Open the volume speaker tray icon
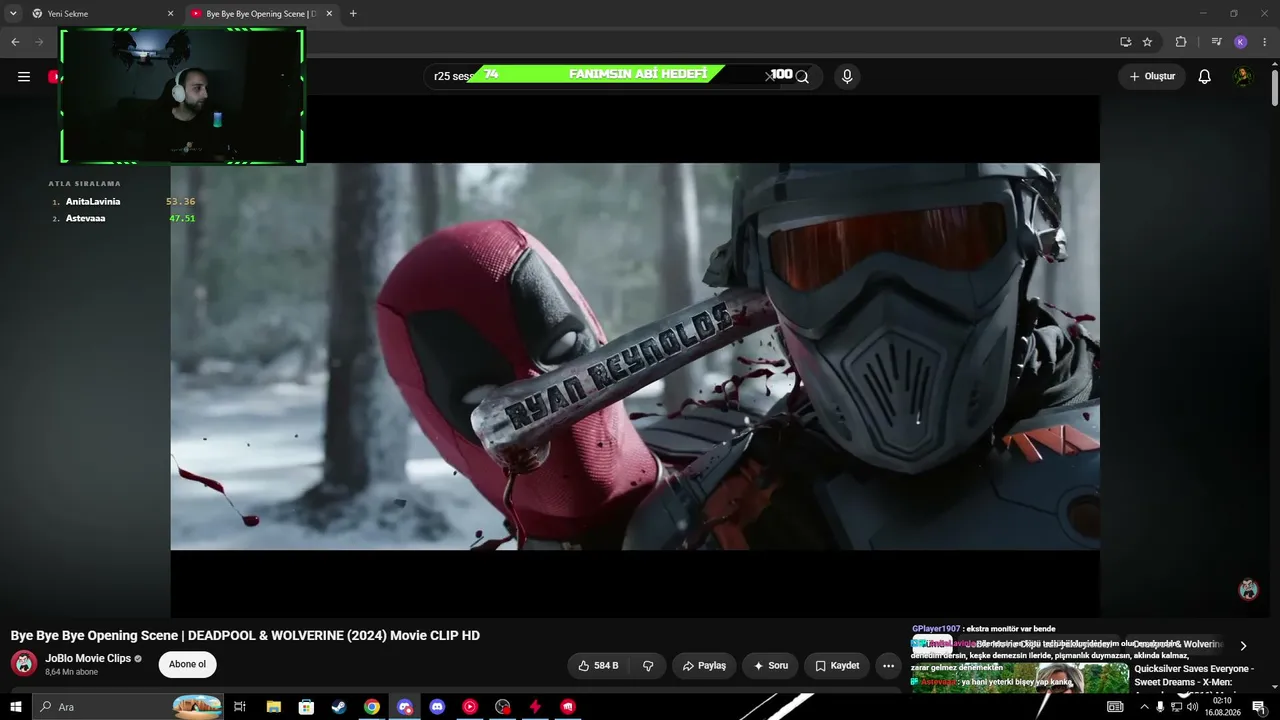 pyautogui.click(x=1192, y=707)
